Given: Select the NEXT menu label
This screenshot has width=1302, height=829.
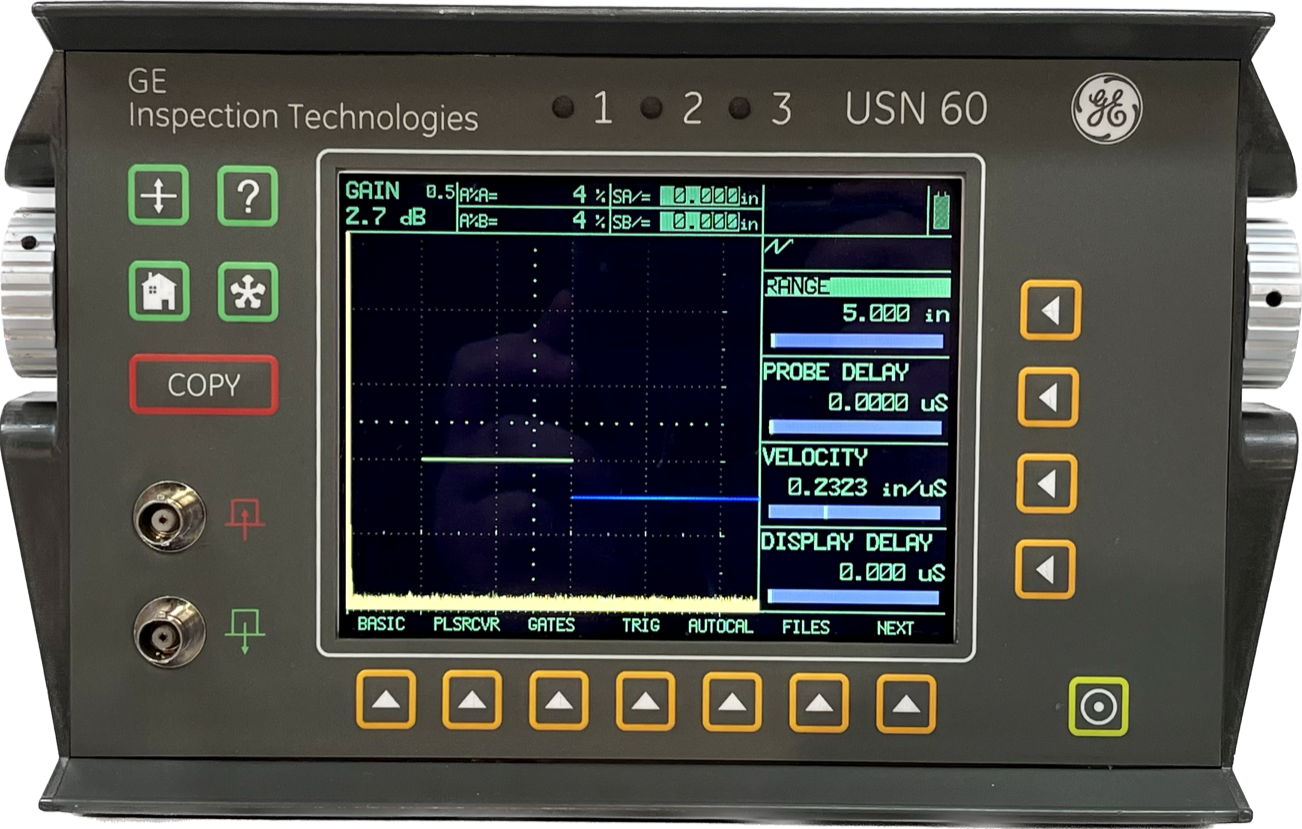Looking at the screenshot, I should click(x=895, y=628).
